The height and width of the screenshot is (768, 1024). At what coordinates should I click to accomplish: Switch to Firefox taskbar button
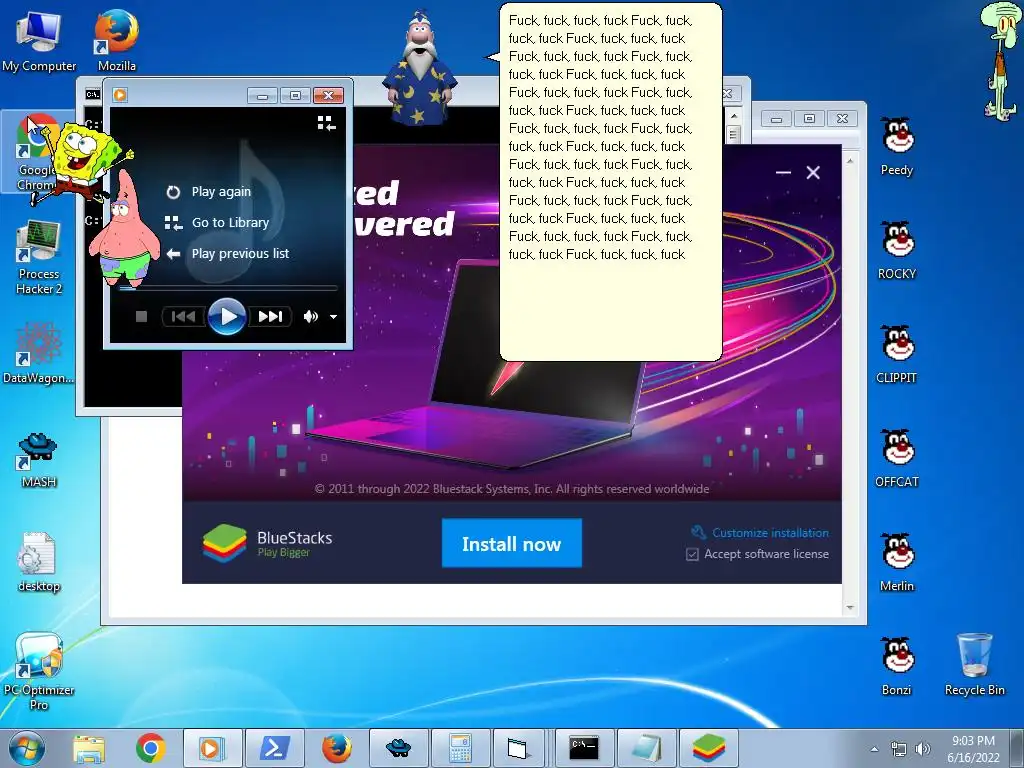click(336, 748)
